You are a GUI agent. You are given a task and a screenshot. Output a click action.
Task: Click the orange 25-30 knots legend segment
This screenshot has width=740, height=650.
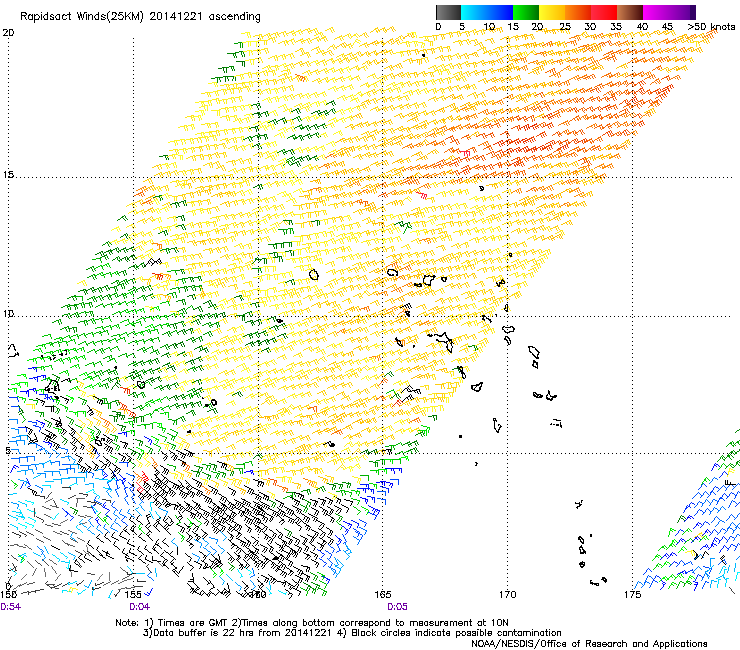578,12
